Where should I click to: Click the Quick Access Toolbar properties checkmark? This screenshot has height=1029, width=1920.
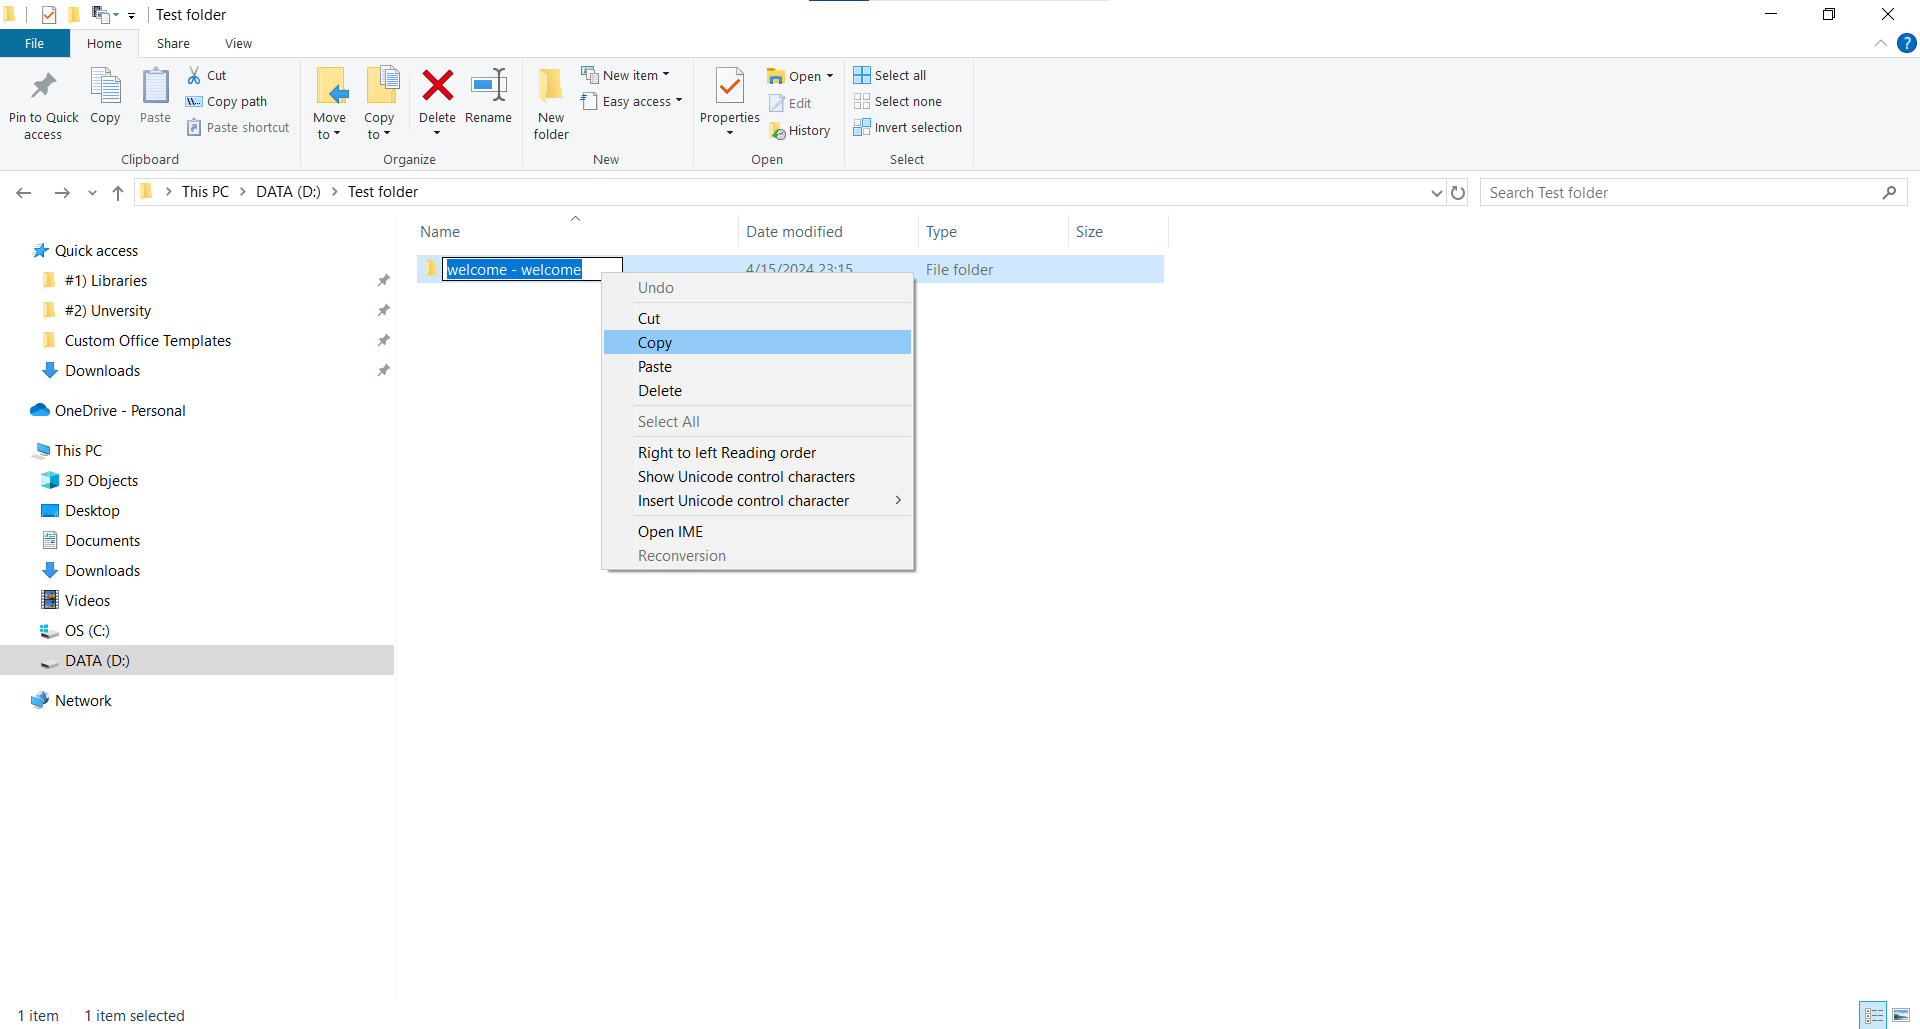pyautogui.click(x=48, y=14)
